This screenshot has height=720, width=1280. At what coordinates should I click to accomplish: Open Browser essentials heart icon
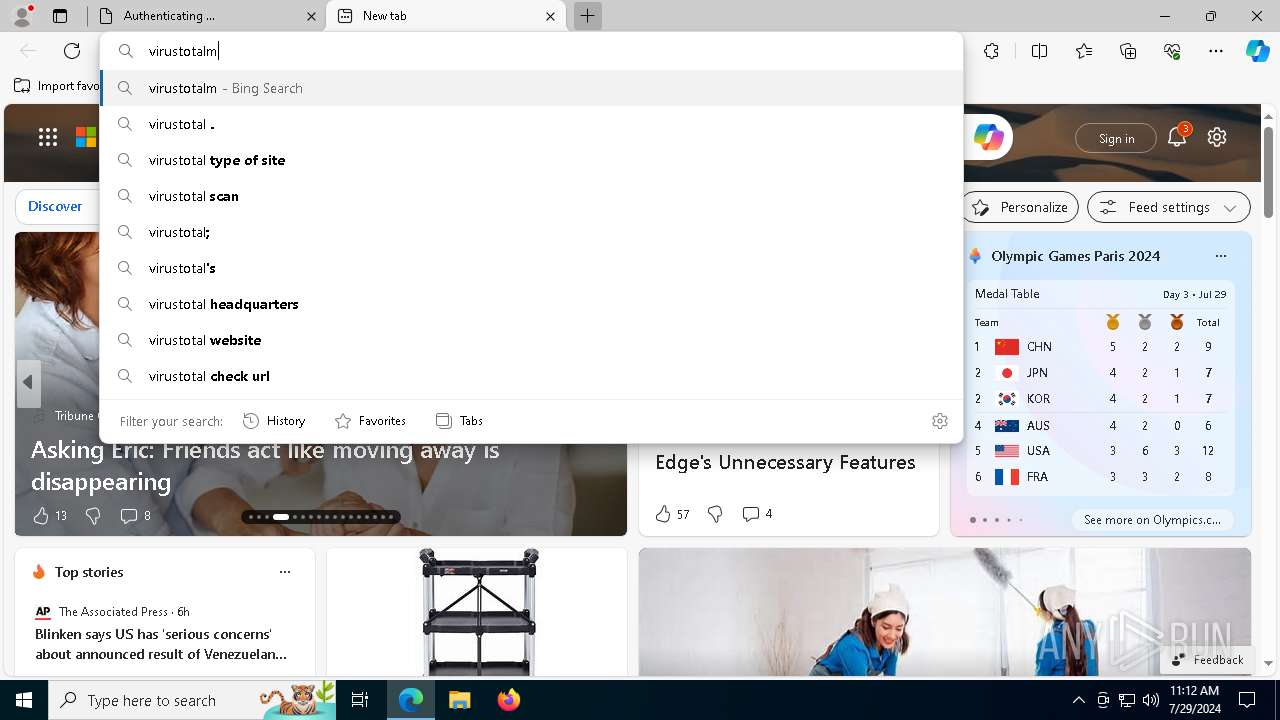[x=1172, y=51]
